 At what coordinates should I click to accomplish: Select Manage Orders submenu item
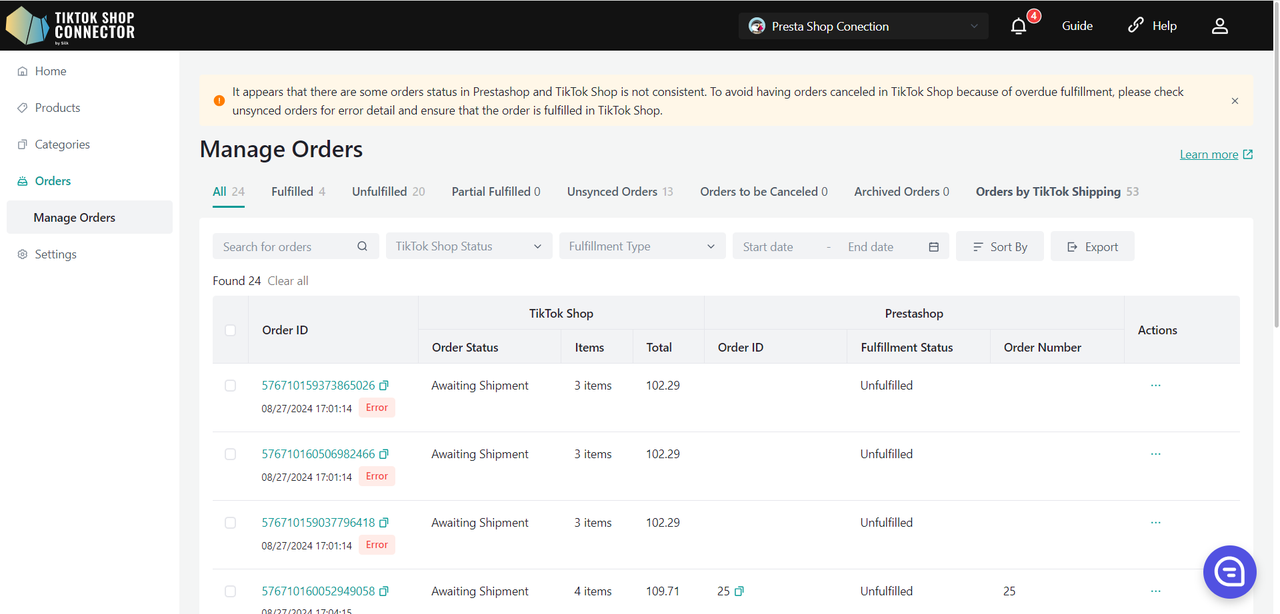click(90, 218)
